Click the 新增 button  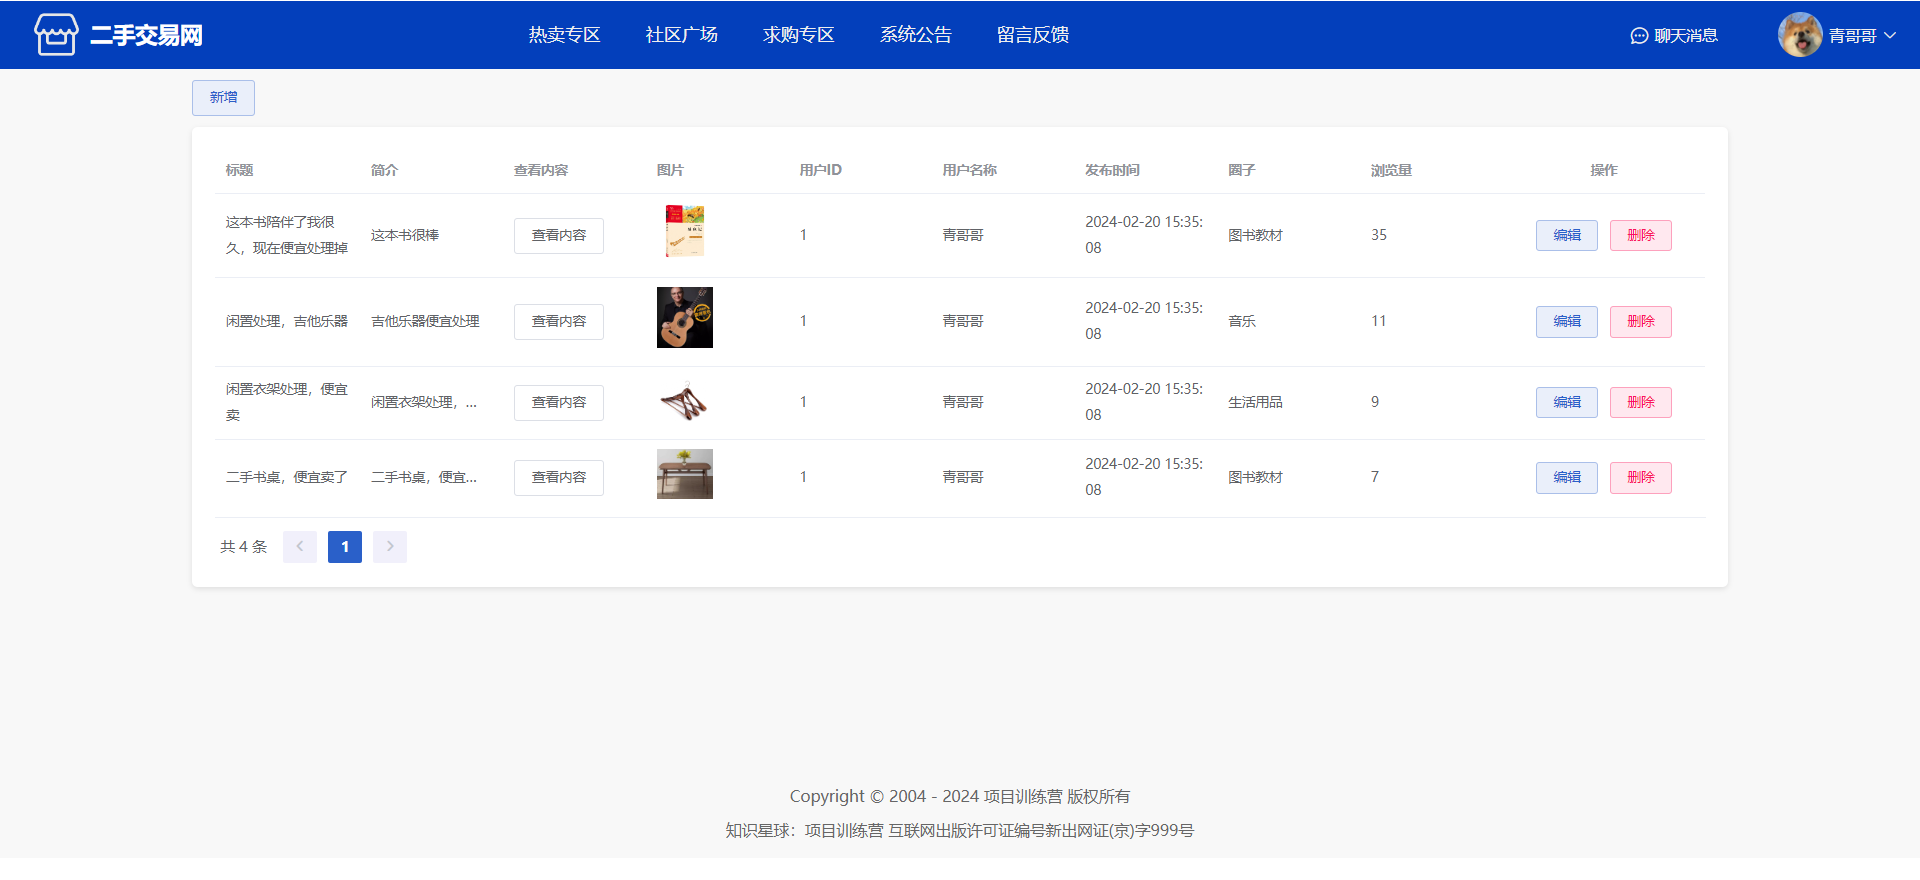(x=223, y=98)
